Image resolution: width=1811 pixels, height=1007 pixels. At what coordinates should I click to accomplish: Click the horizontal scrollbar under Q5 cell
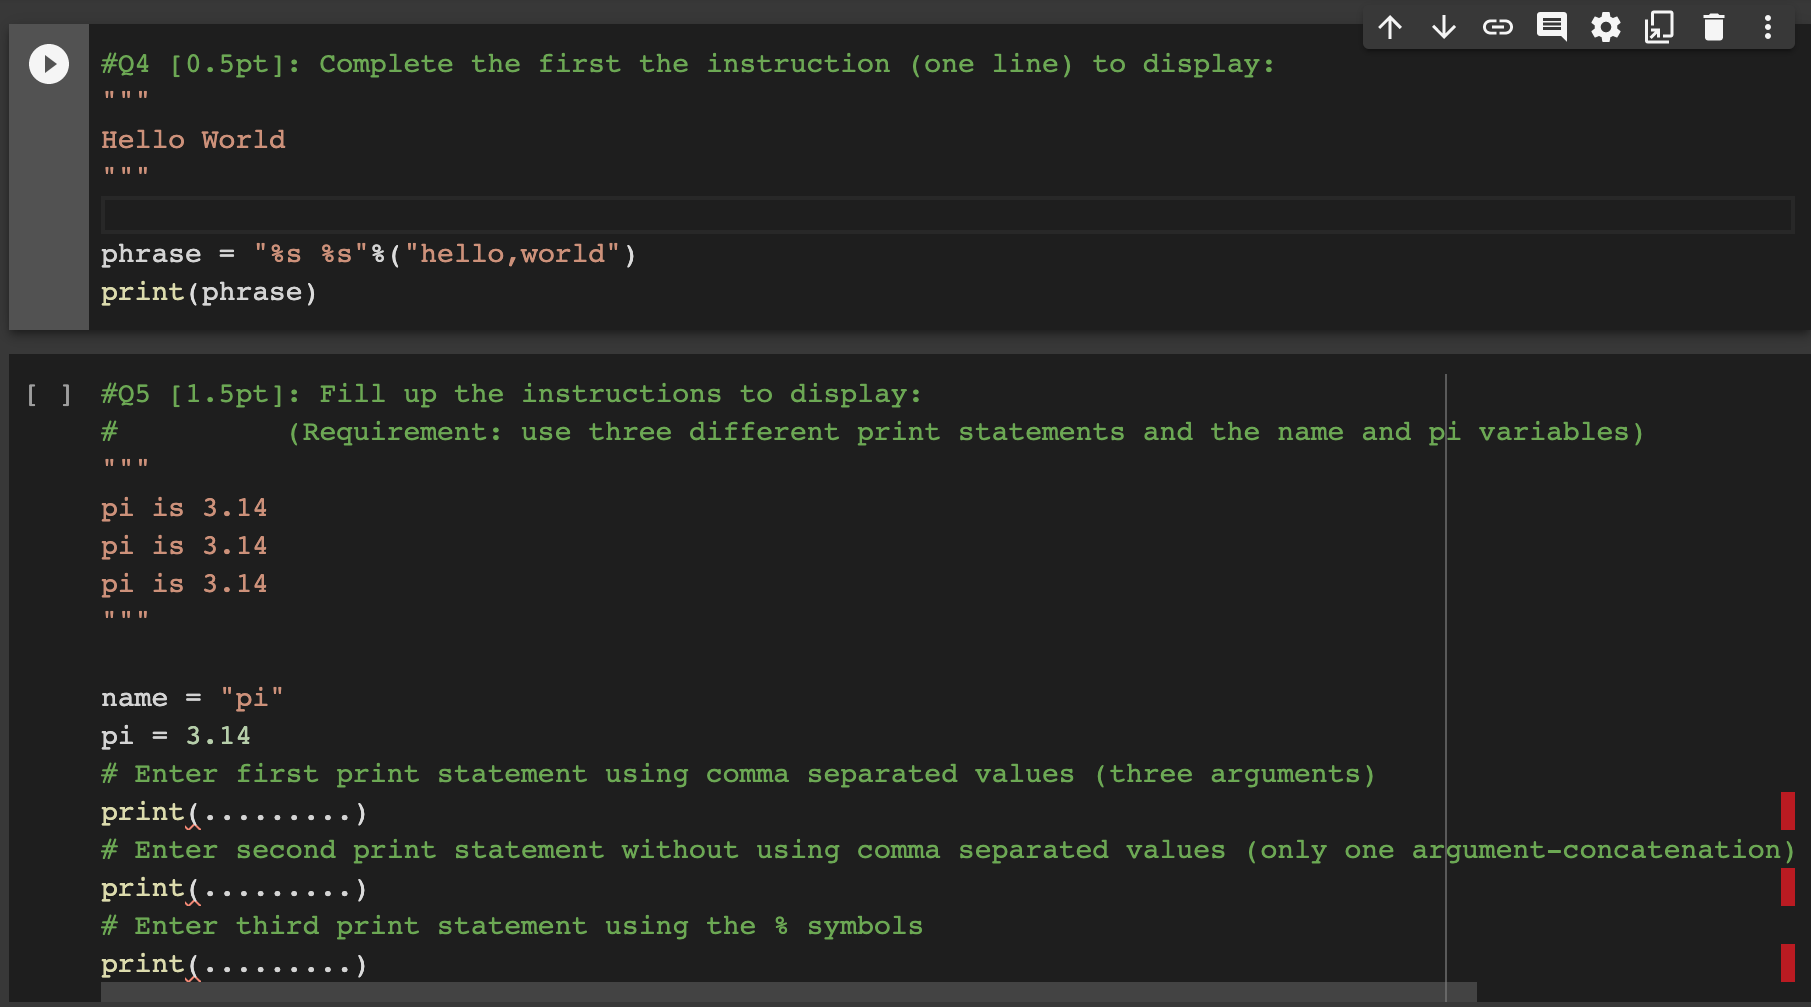[788, 992]
